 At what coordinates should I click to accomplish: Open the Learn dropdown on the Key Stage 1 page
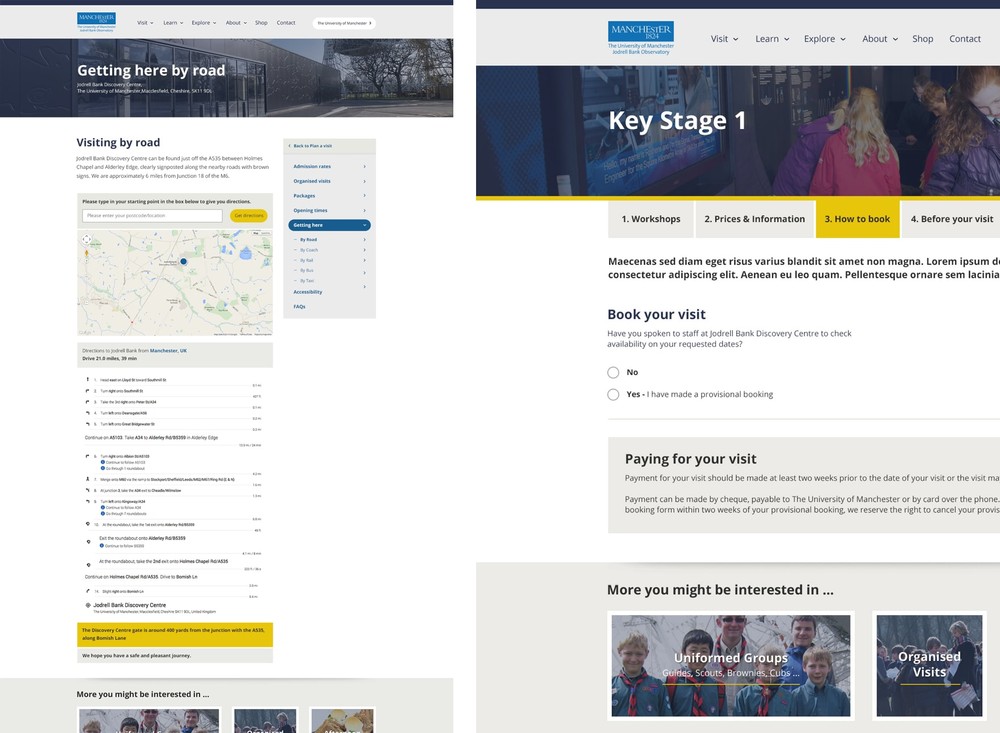pyautogui.click(x=772, y=39)
